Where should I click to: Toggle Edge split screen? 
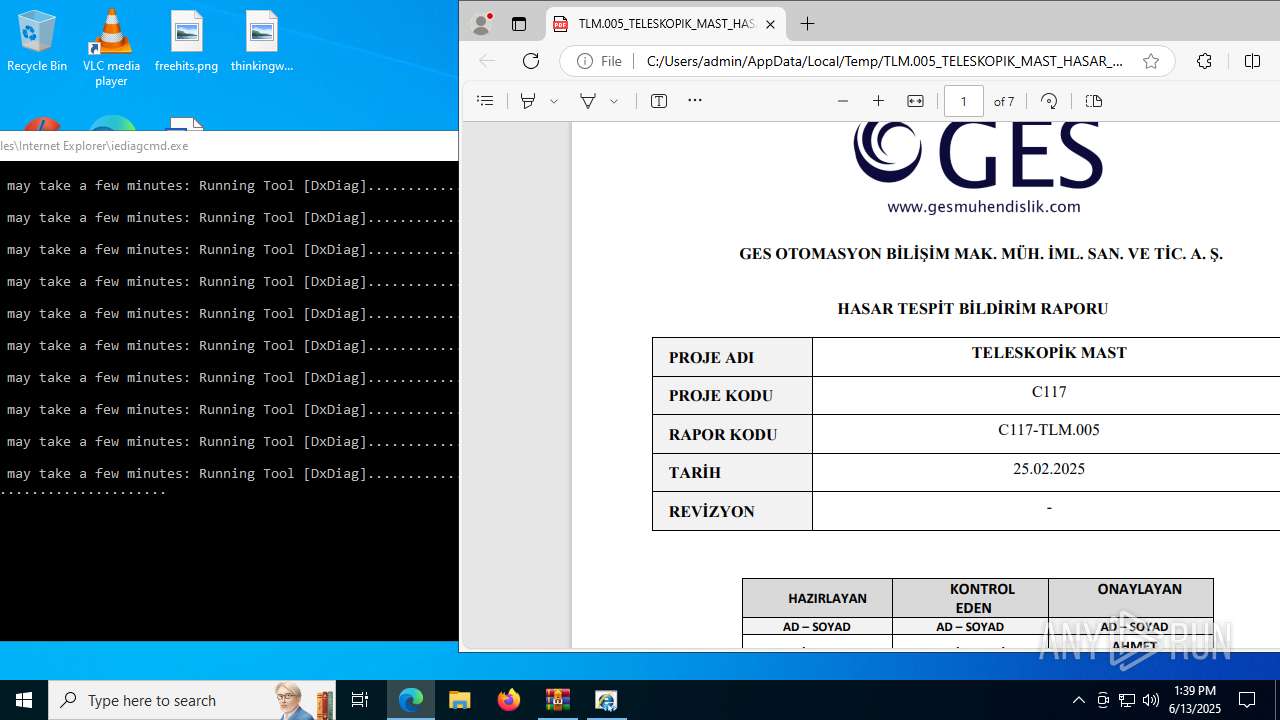click(x=1252, y=61)
